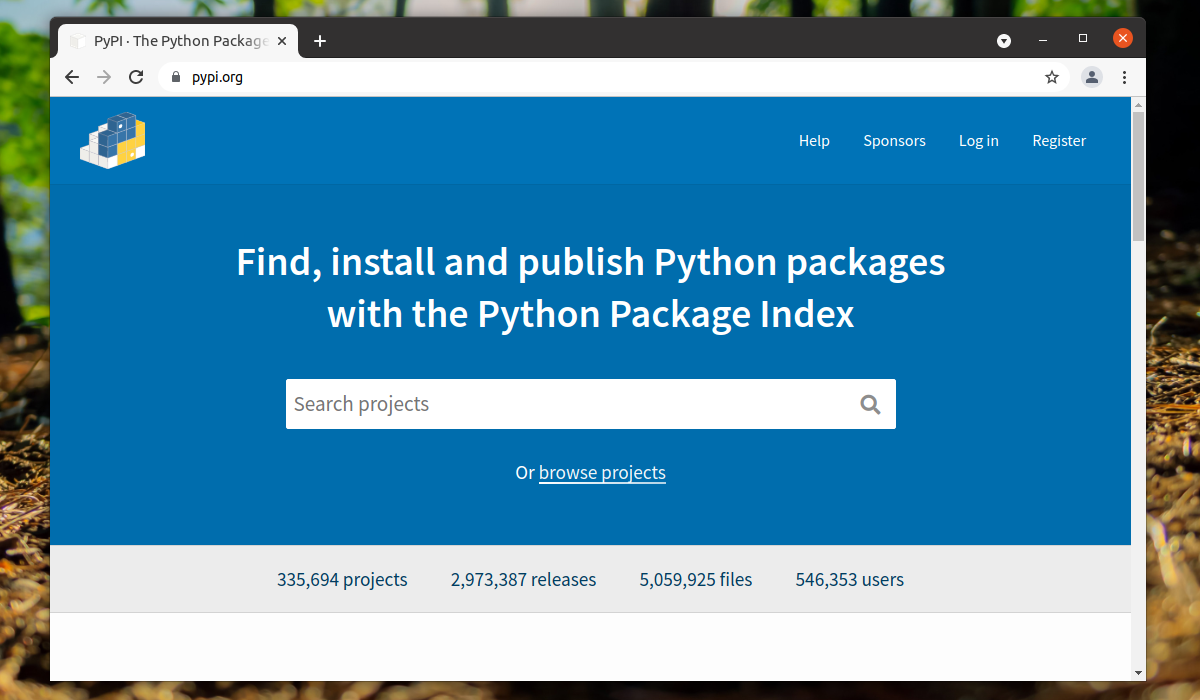Click the browser forward arrow
Viewport: 1200px width, 700px height.
pyautogui.click(x=104, y=77)
